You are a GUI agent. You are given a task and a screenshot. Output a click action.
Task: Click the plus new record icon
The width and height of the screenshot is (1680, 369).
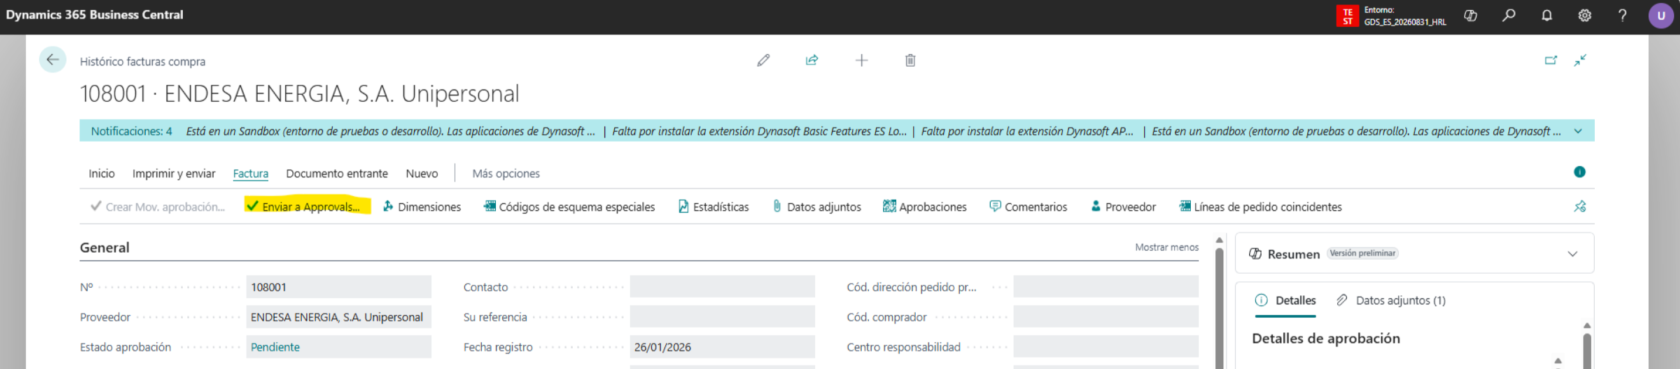point(861,60)
